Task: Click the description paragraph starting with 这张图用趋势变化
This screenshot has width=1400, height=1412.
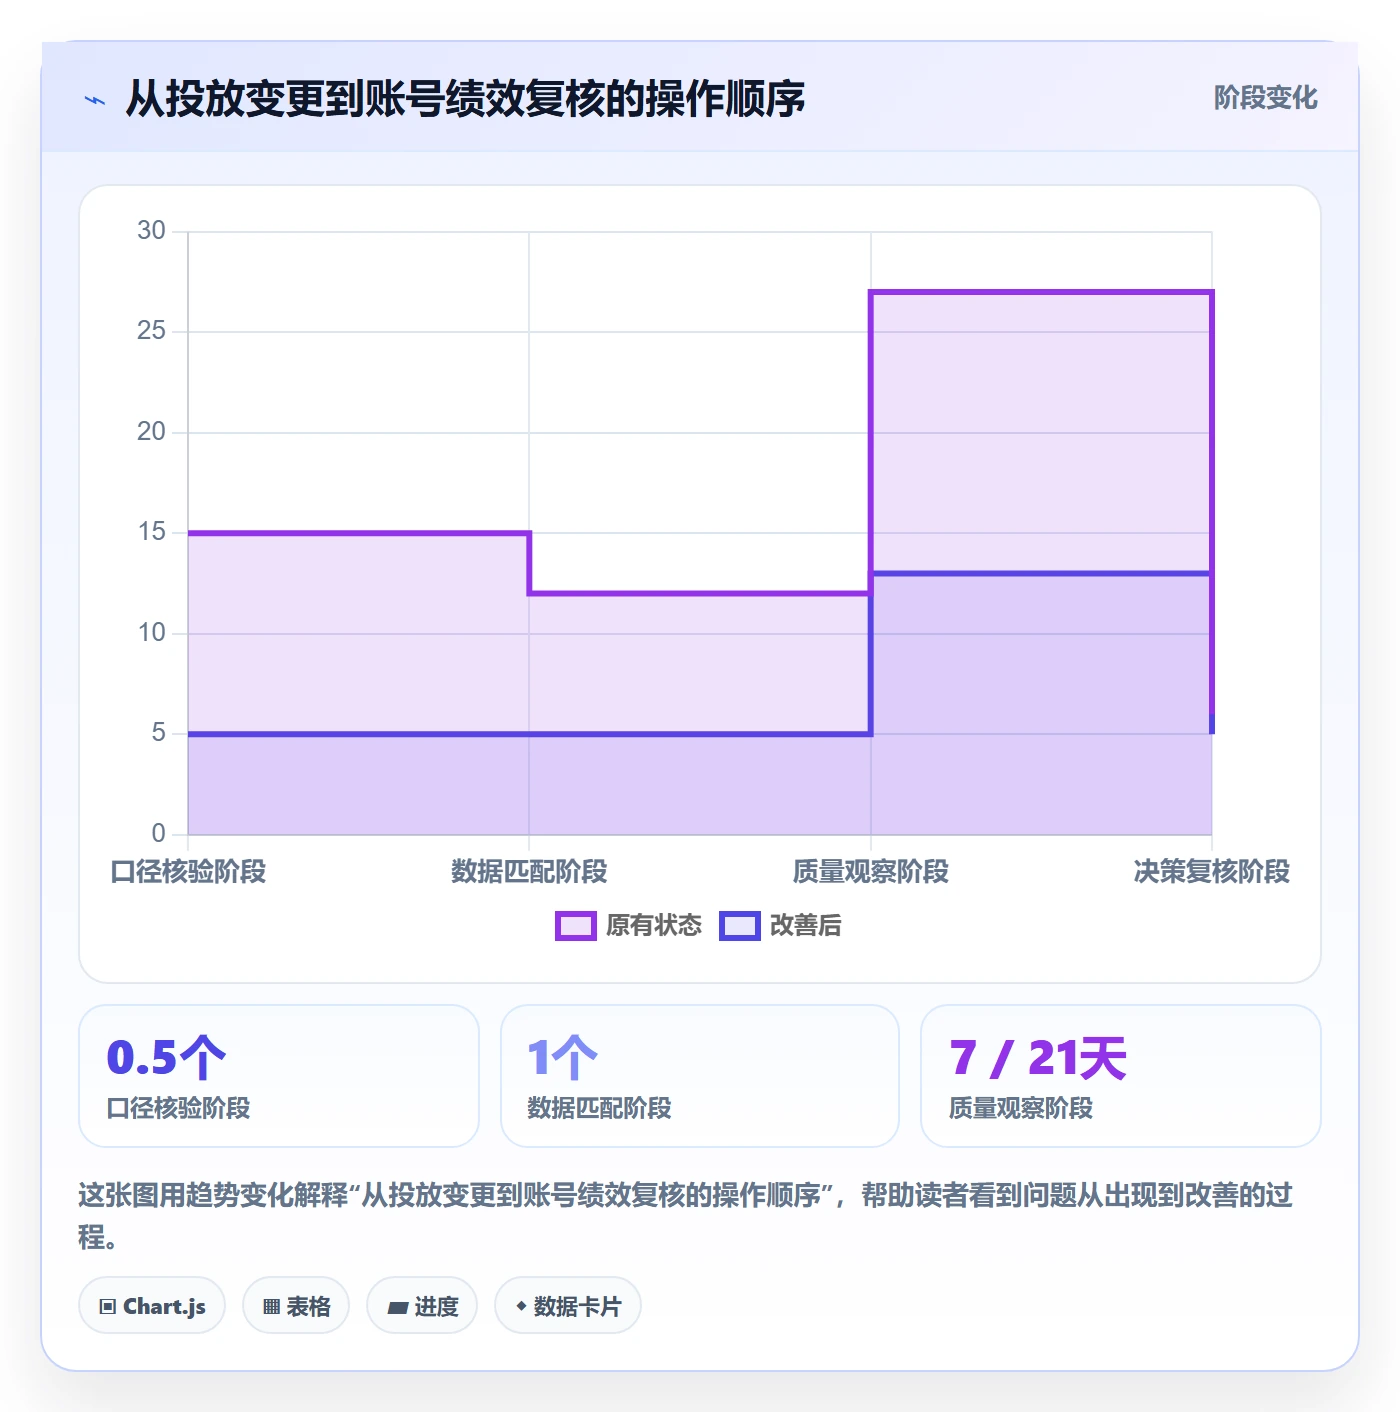Action: click(686, 1215)
